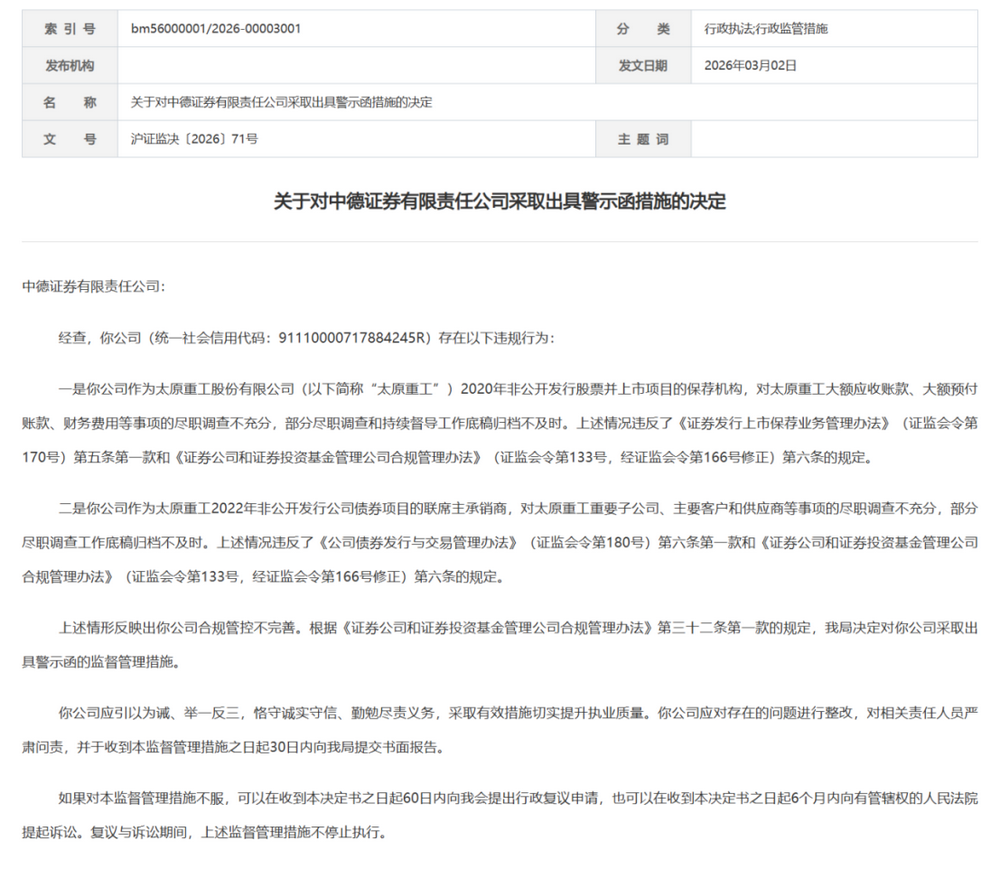Click the final paragraph starting 如果对本监督管理措施不服
Screen dimensions: 1000x879
click(x=499, y=815)
